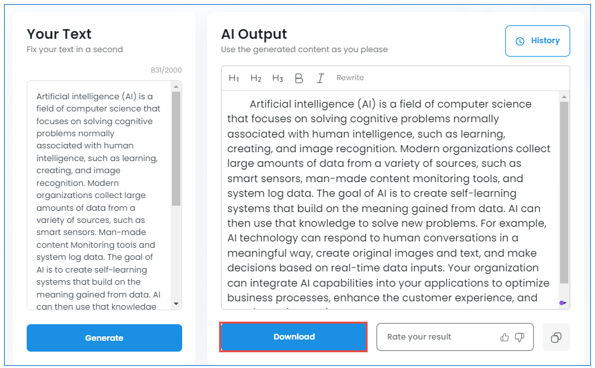This screenshot has width=595, height=368.
Task: Click the up arrow of the Your Text scrollbar
Action: click(x=176, y=87)
